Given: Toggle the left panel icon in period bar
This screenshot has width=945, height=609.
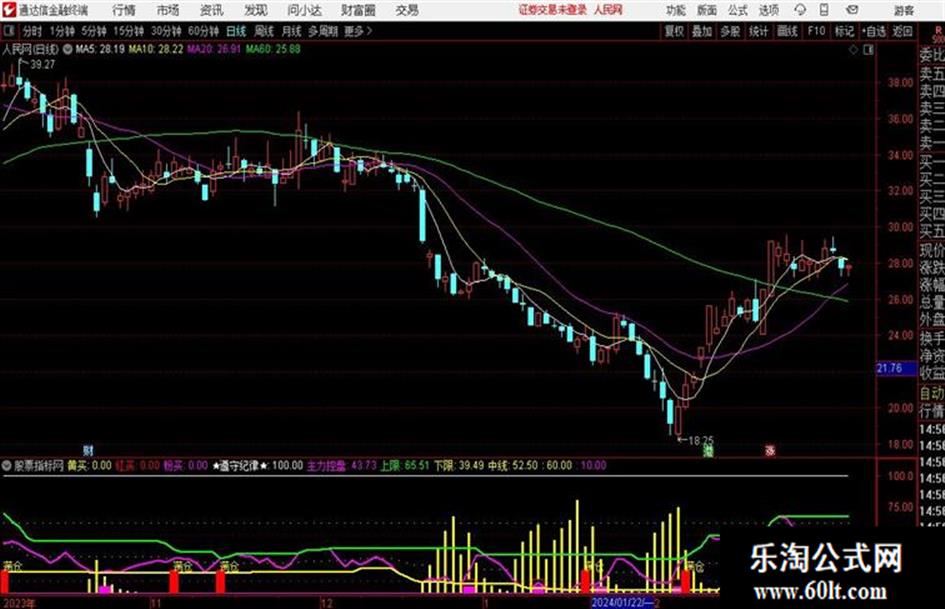Looking at the screenshot, I should click(9, 31).
